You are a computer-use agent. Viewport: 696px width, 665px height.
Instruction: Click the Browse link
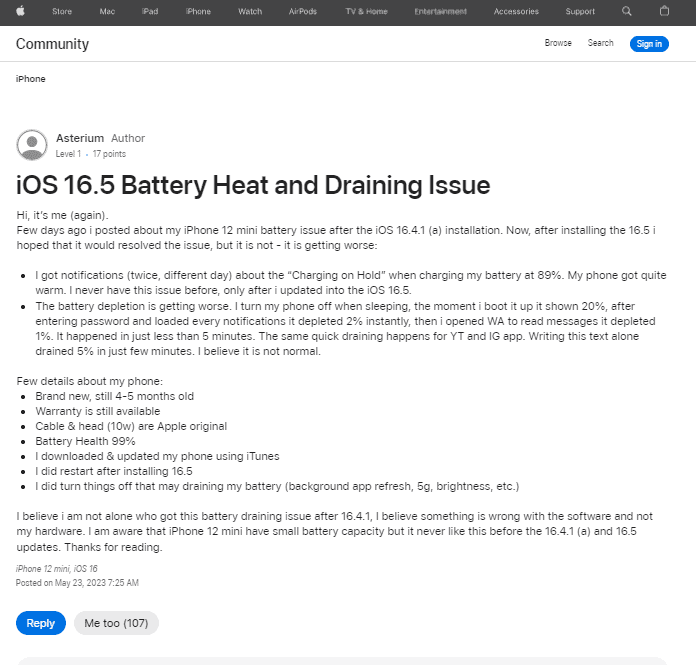(x=558, y=43)
